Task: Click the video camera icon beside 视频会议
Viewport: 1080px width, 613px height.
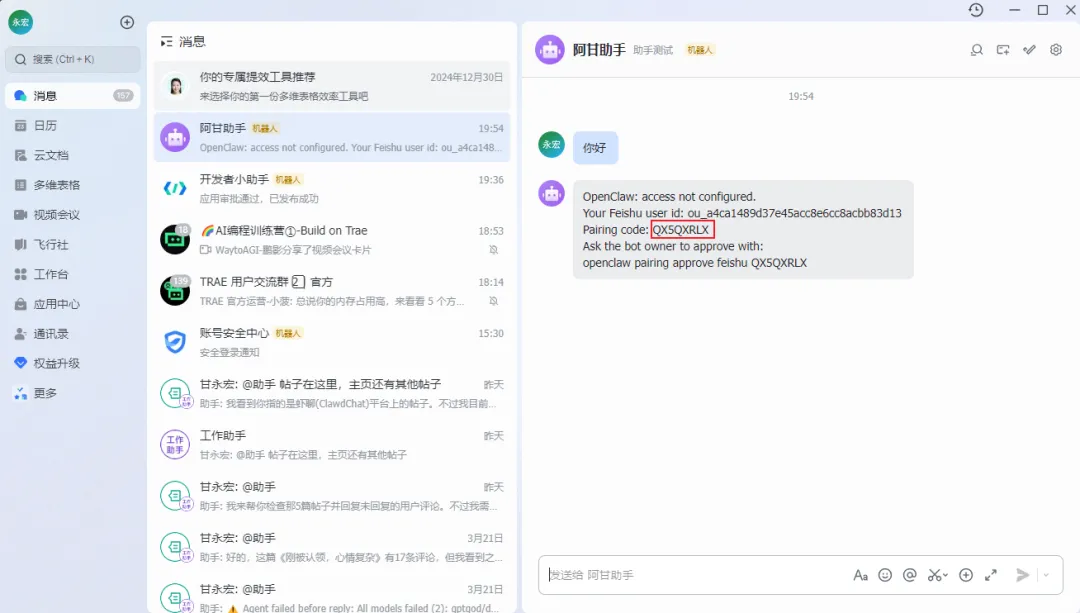Action: pyautogui.click(x=21, y=215)
